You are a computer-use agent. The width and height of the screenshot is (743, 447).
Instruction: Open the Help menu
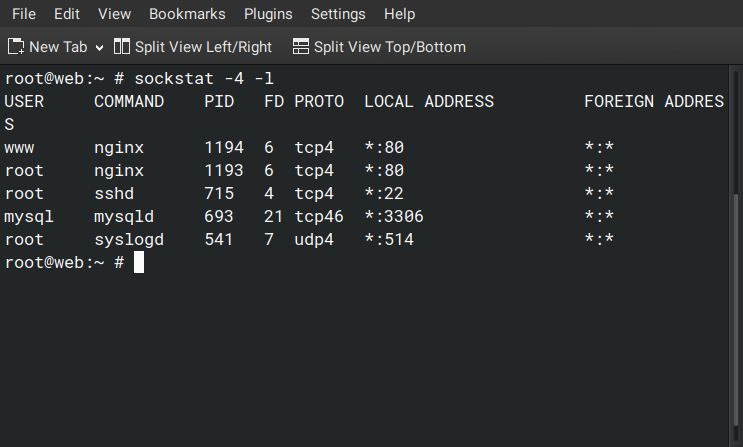[x=399, y=14]
